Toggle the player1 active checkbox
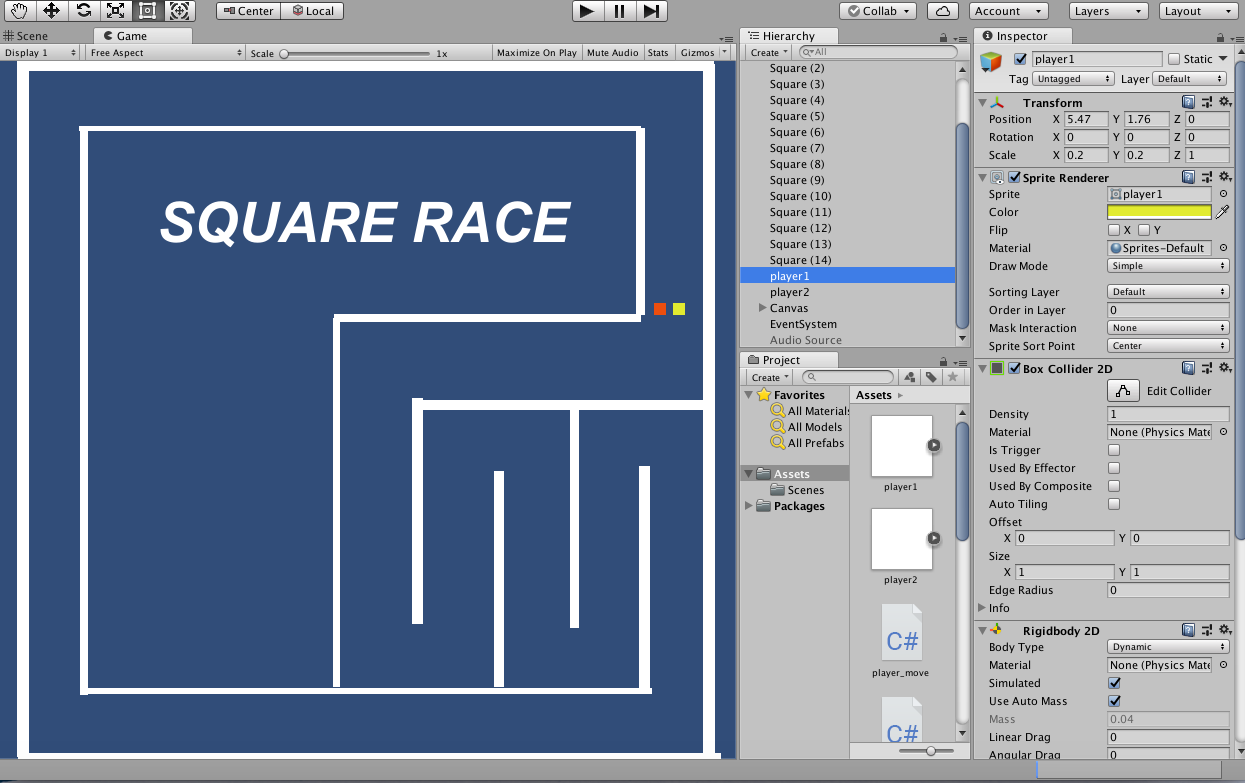The image size is (1245, 783). (x=1020, y=59)
